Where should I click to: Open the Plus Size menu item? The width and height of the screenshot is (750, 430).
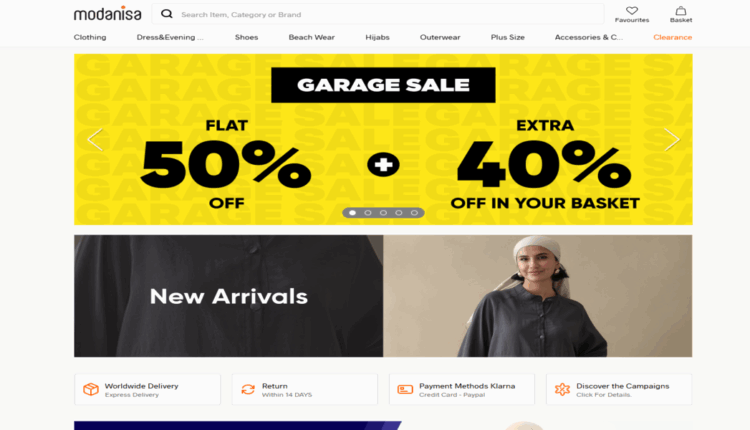507,37
